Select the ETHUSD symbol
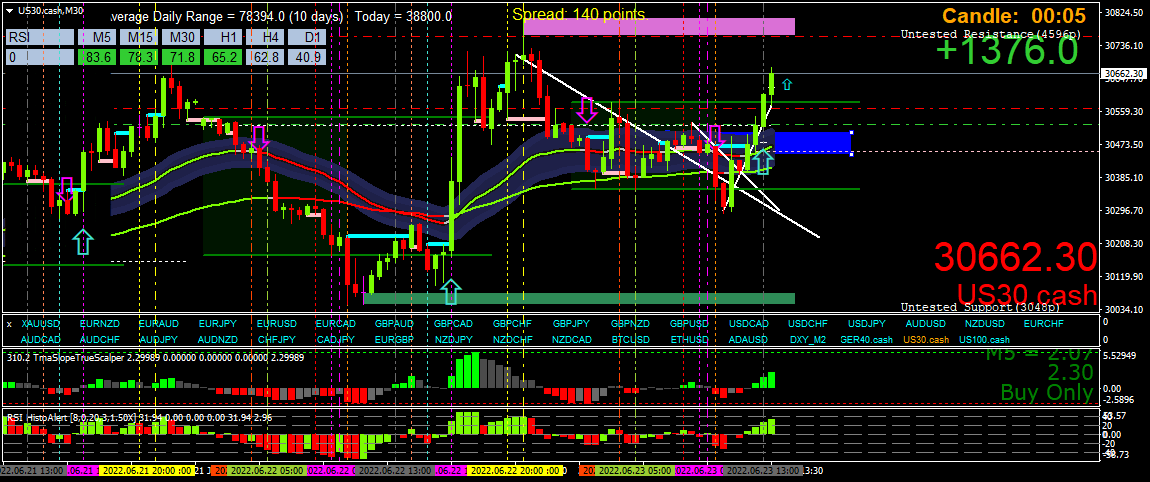 (689, 340)
